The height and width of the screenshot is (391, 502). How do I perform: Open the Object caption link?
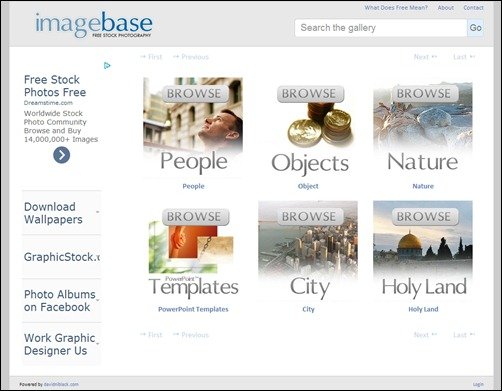[x=308, y=186]
